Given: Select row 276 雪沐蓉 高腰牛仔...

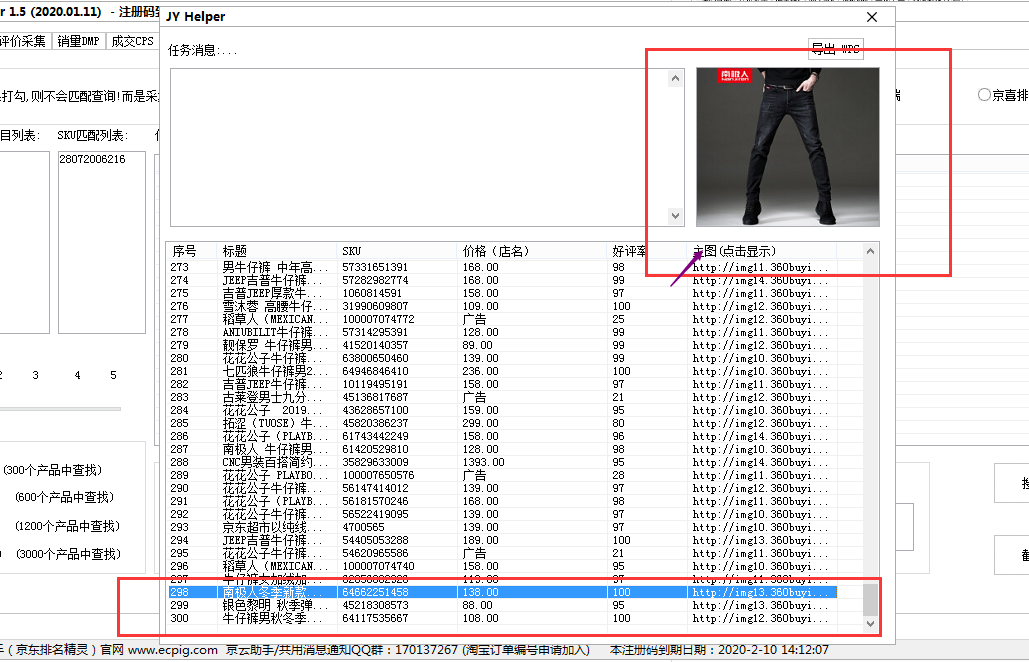Looking at the screenshot, I should [501, 306].
